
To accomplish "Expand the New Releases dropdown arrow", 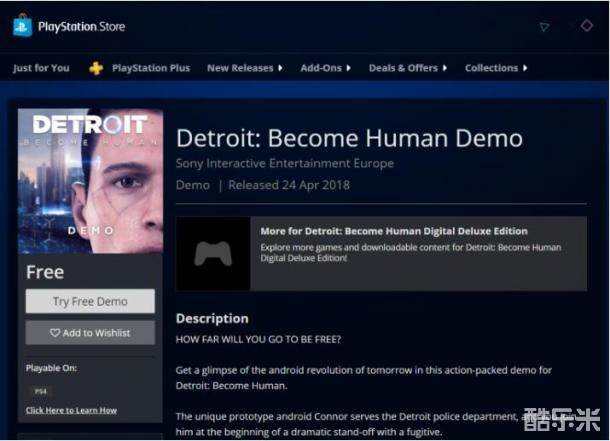I will click(280, 68).
